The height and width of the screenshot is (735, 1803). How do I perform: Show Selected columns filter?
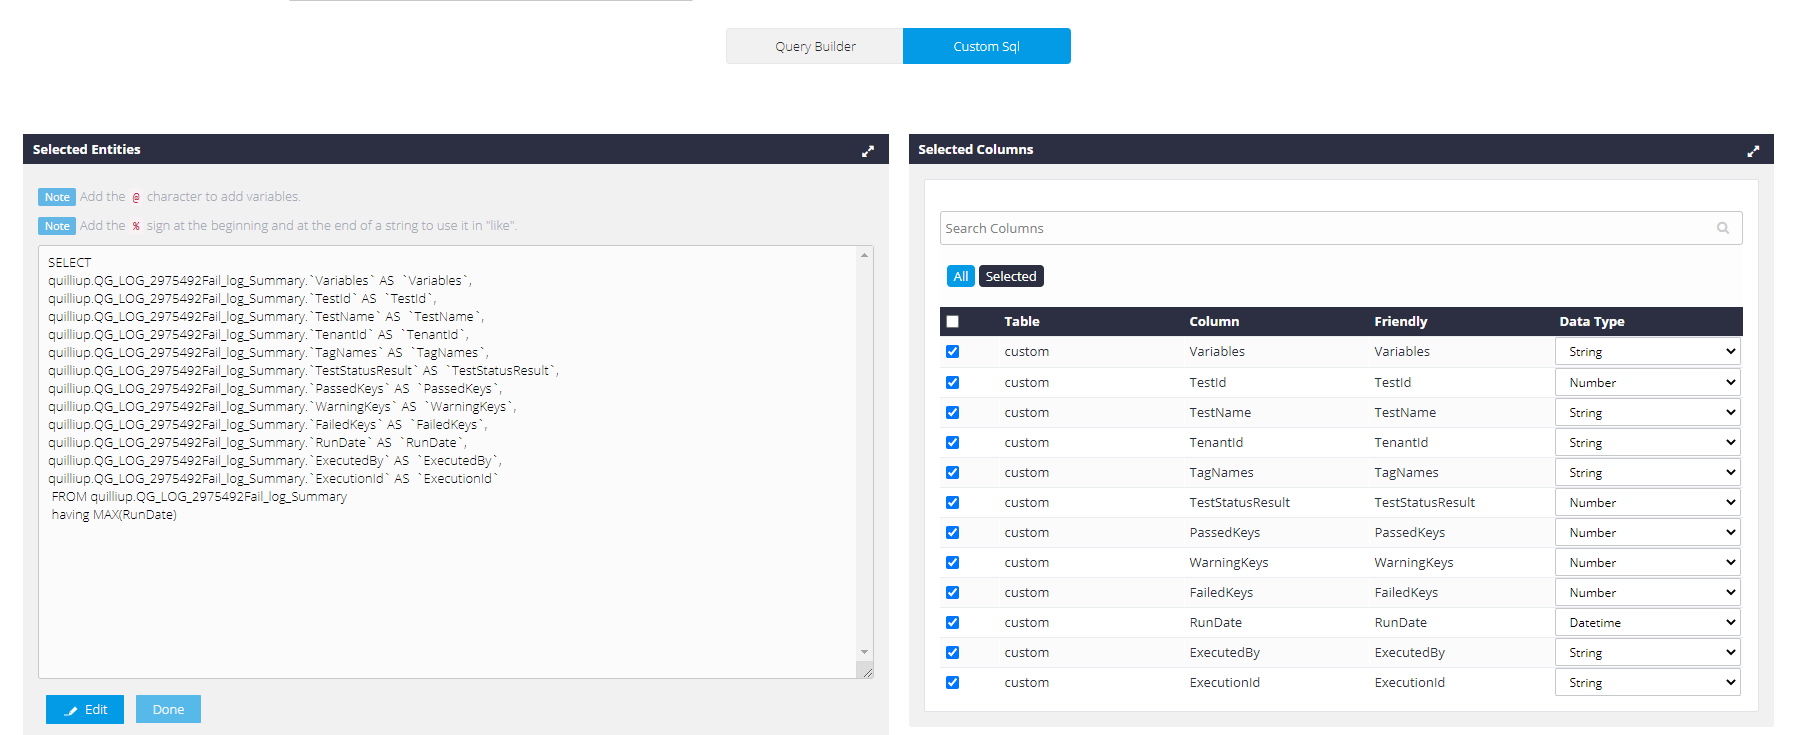[x=1011, y=276]
